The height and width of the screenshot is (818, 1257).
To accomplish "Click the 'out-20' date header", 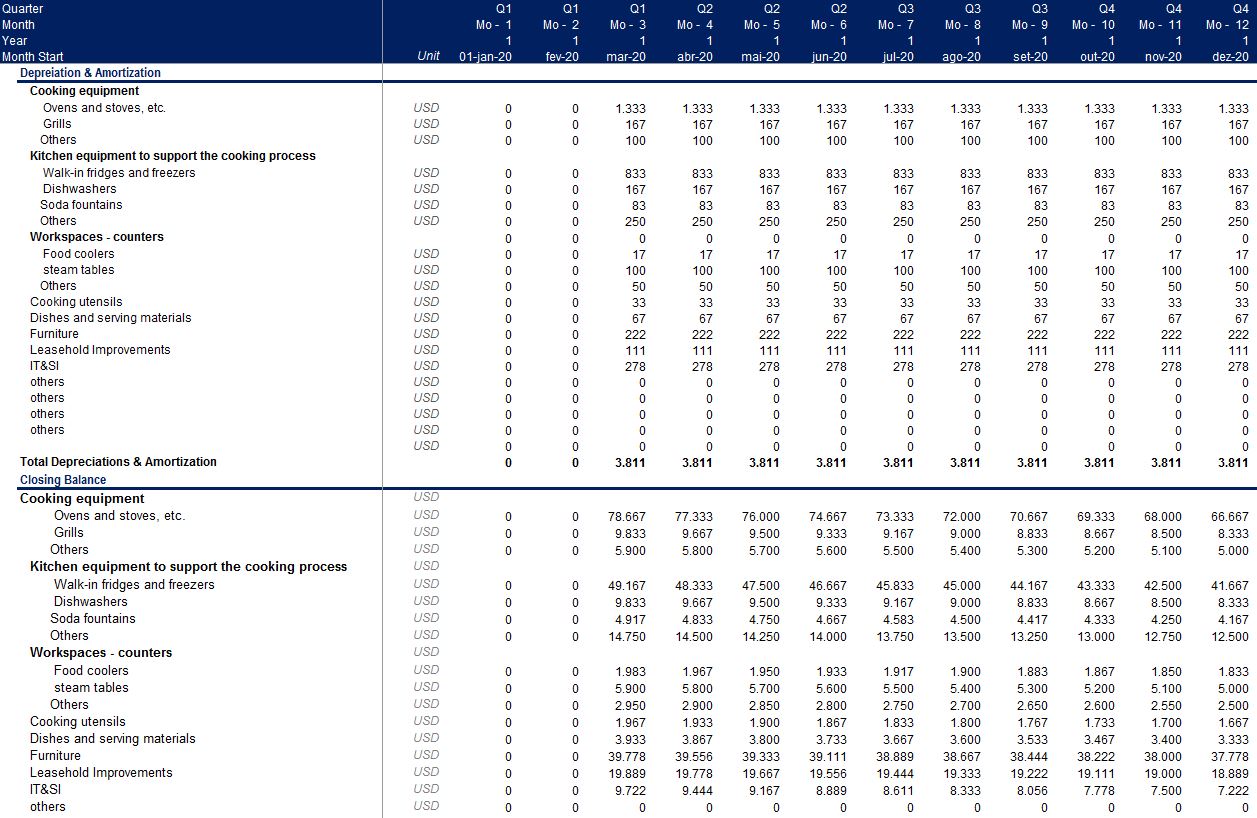I will (1097, 56).
